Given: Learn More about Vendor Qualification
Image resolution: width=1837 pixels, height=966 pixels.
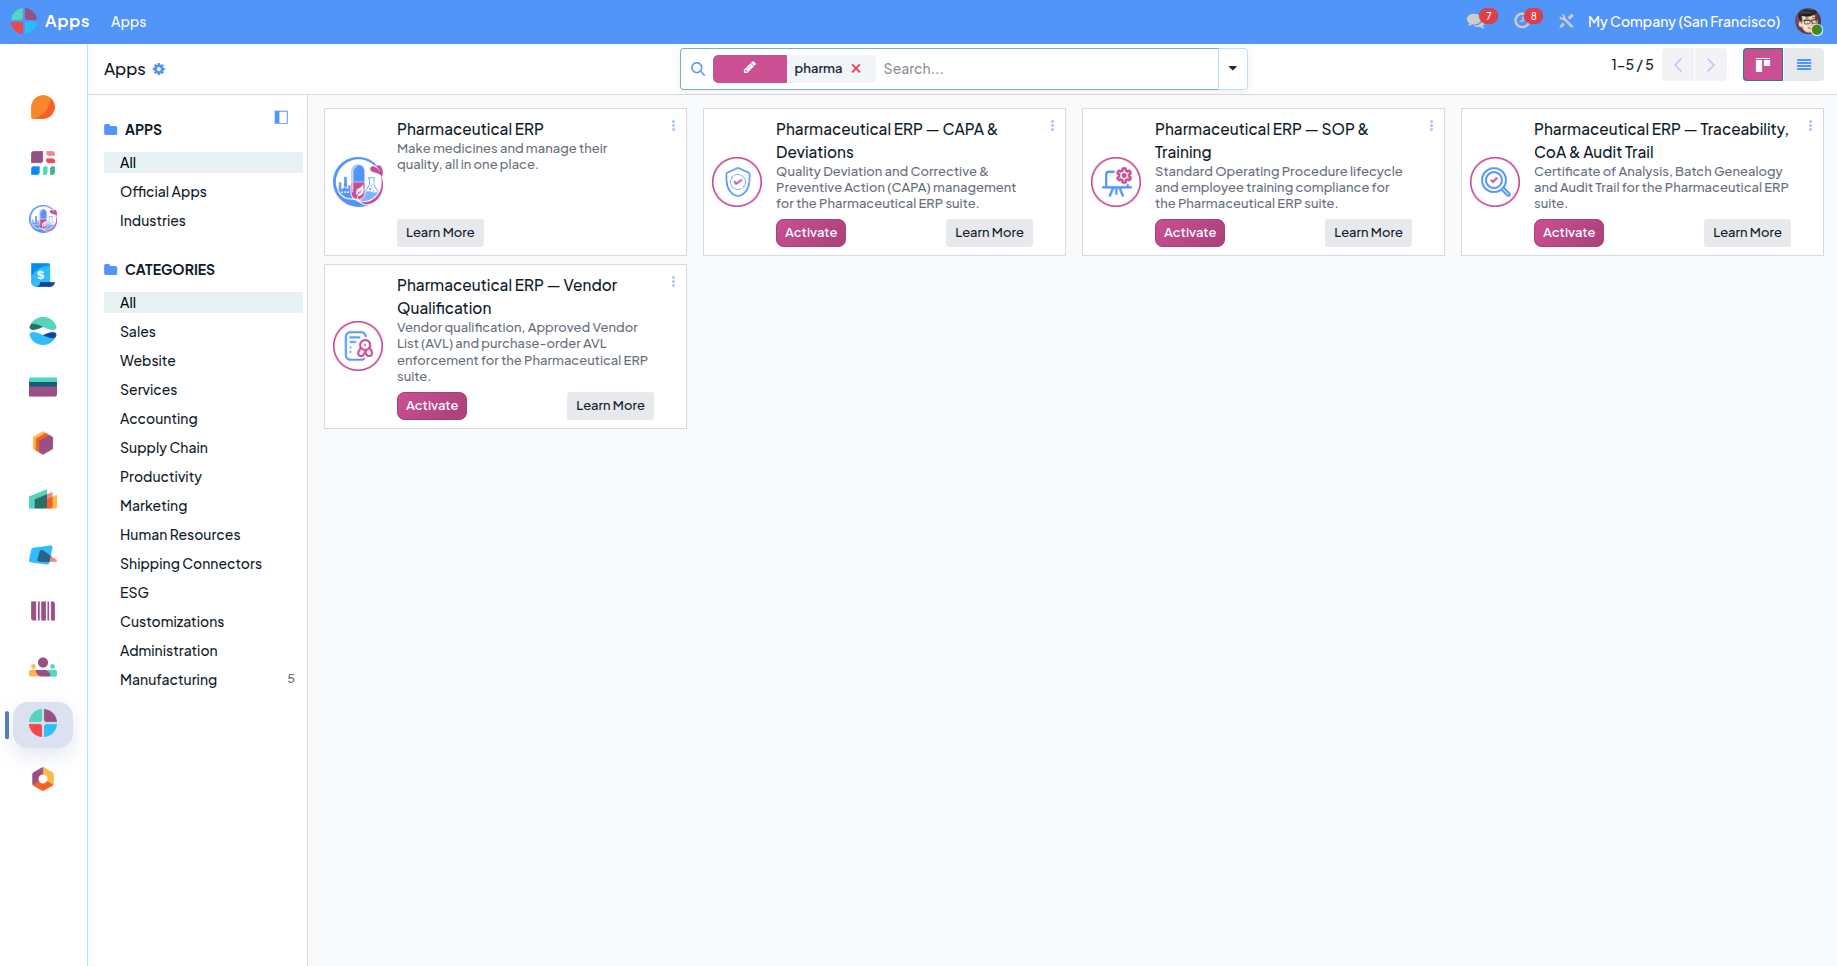Looking at the screenshot, I should coord(610,406).
